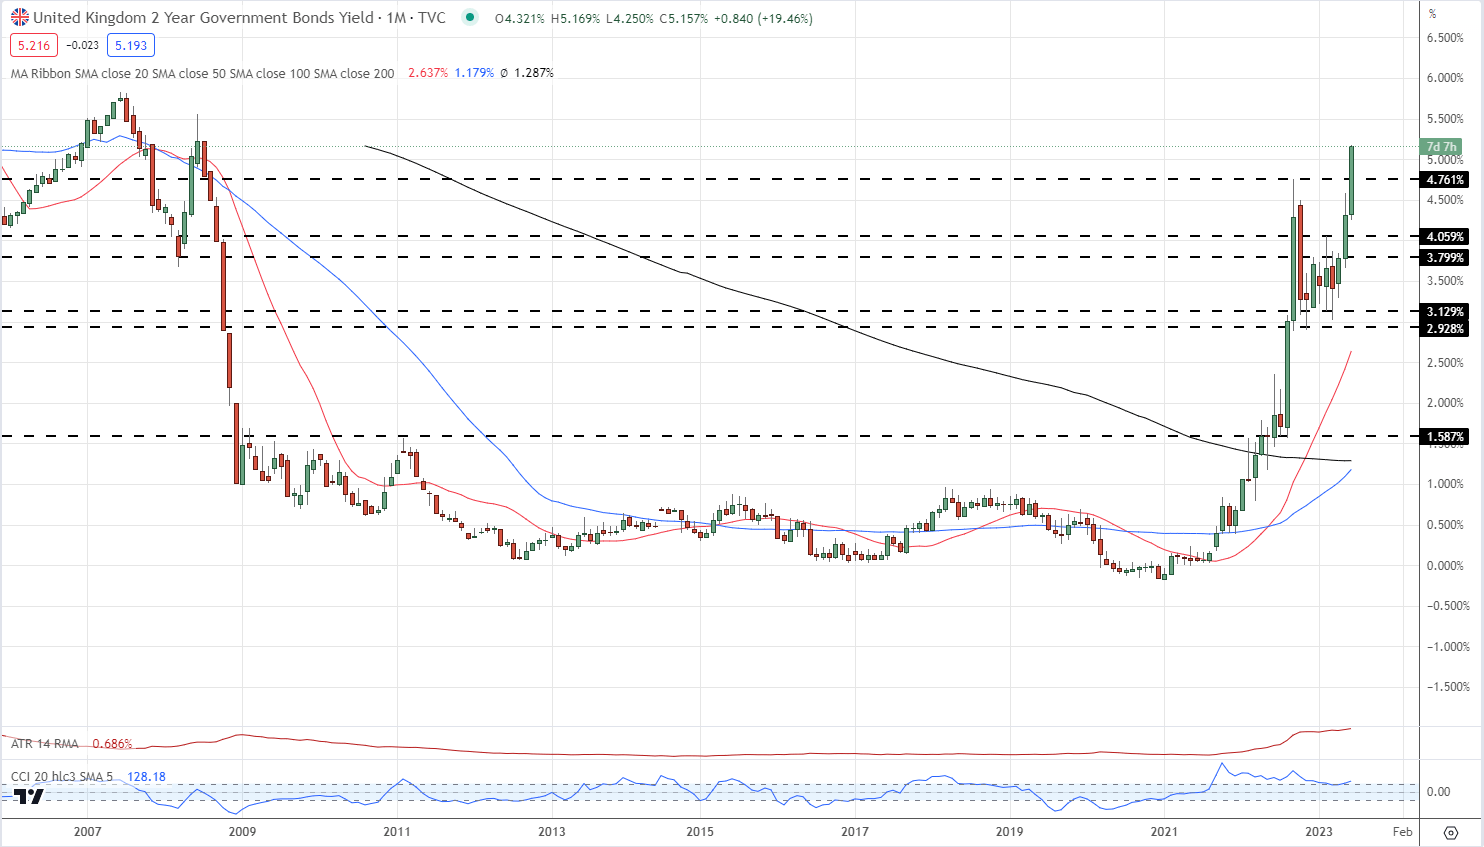Click the 4.059% price level label
Viewport: 1484px width, 847px height.
1445,237
